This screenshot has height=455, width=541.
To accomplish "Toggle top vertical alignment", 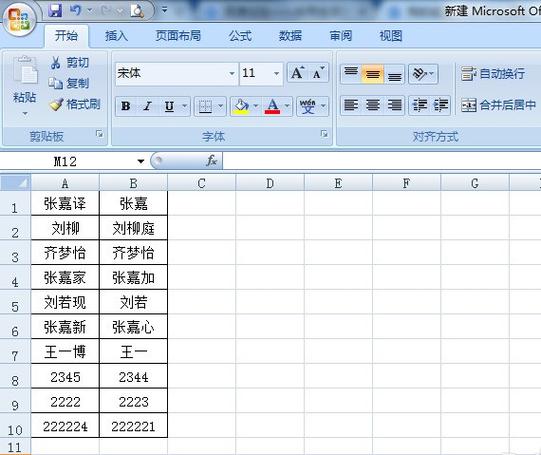I will tap(351, 73).
